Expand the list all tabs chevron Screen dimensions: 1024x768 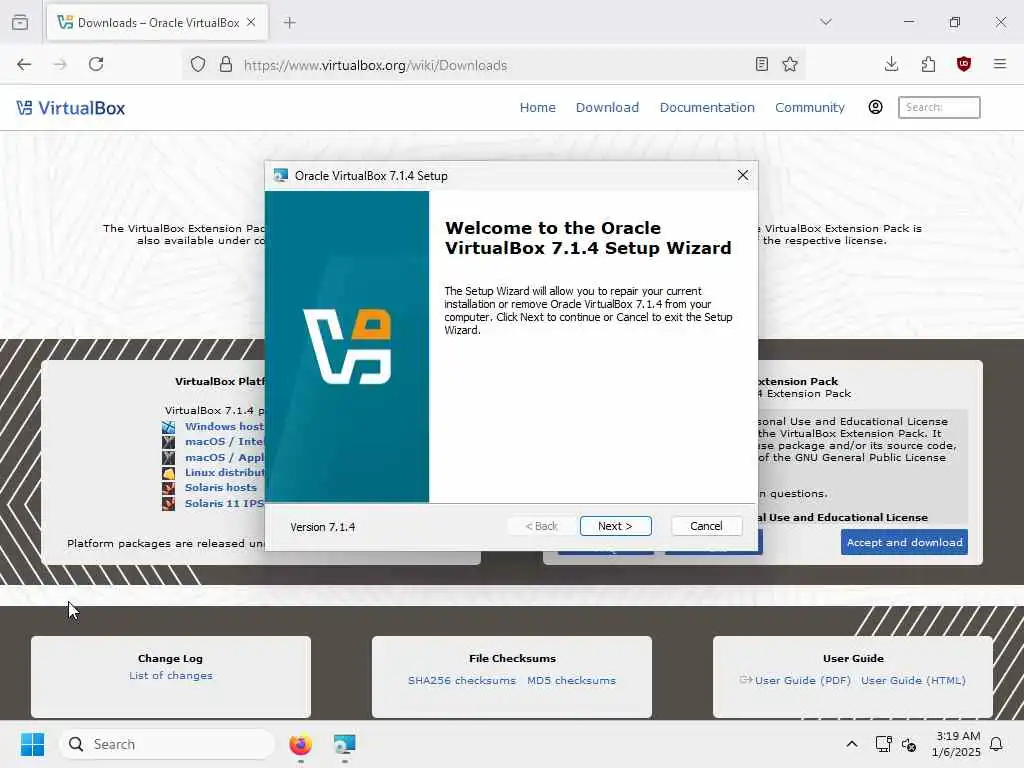point(826,22)
